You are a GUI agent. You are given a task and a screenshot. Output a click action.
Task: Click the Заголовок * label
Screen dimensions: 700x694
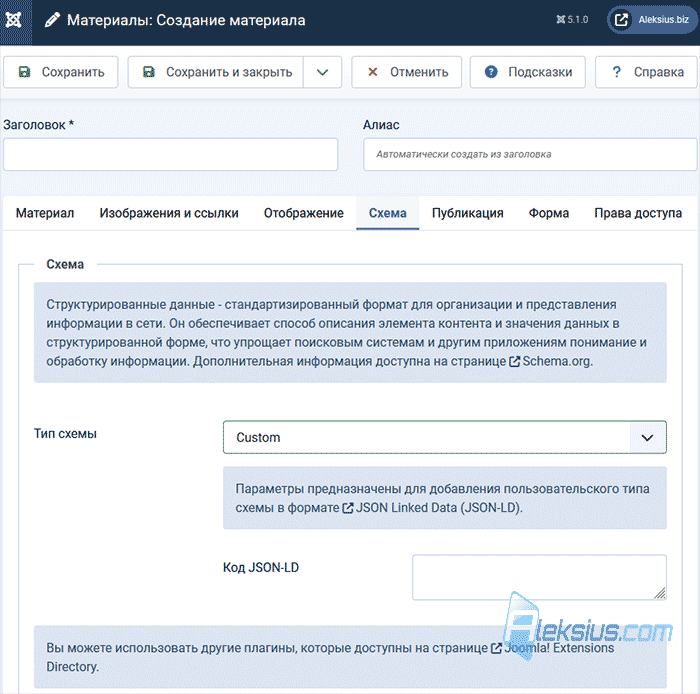pos(38,125)
